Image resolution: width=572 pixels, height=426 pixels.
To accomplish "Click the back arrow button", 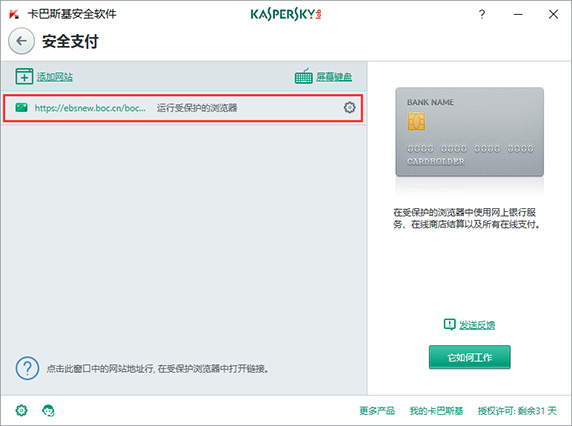I will [x=22, y=41].
